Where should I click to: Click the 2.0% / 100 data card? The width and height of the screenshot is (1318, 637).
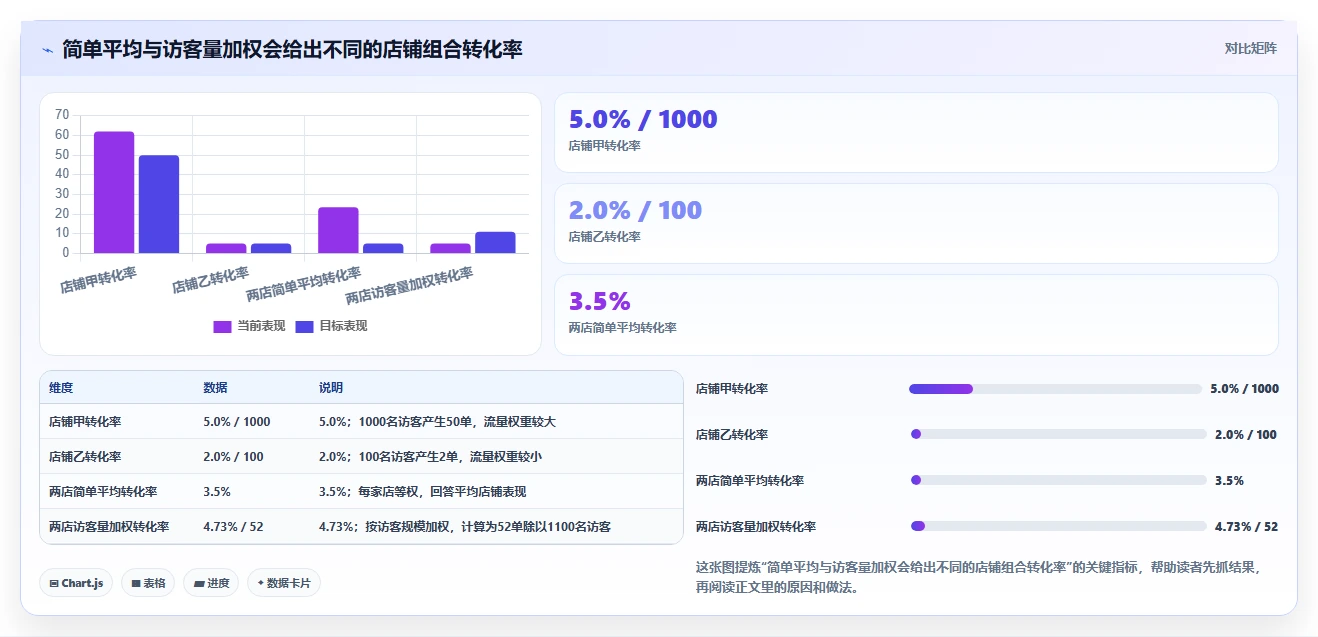916,224
